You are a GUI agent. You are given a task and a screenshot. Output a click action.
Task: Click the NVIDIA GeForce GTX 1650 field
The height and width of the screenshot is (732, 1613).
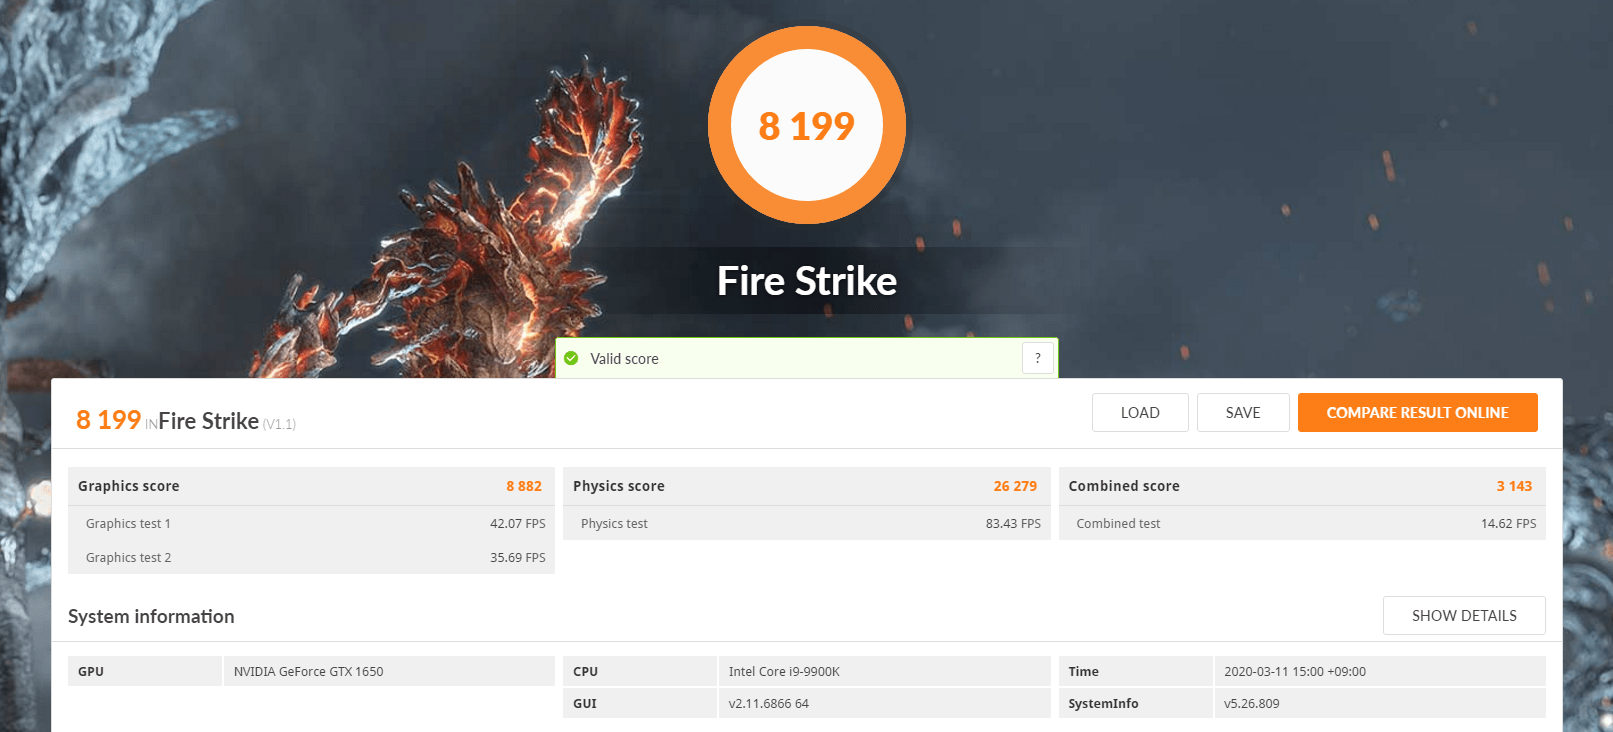click(389, 671)
